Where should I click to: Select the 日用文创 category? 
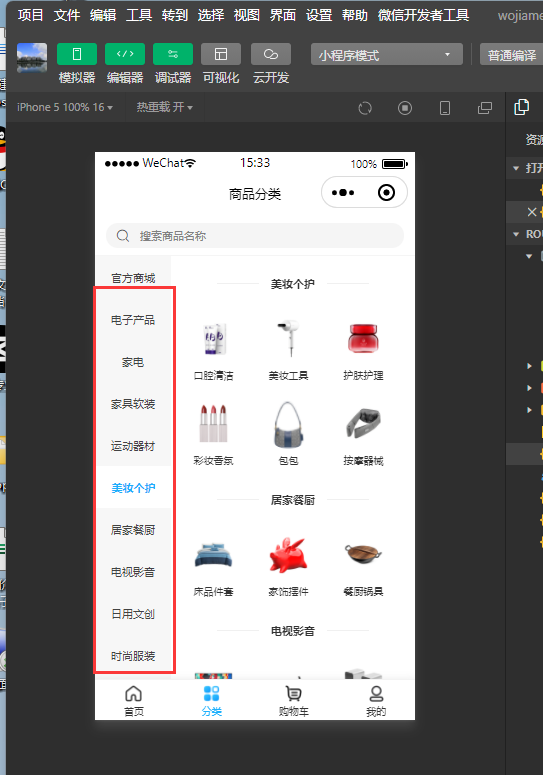(x=133, y=614)
